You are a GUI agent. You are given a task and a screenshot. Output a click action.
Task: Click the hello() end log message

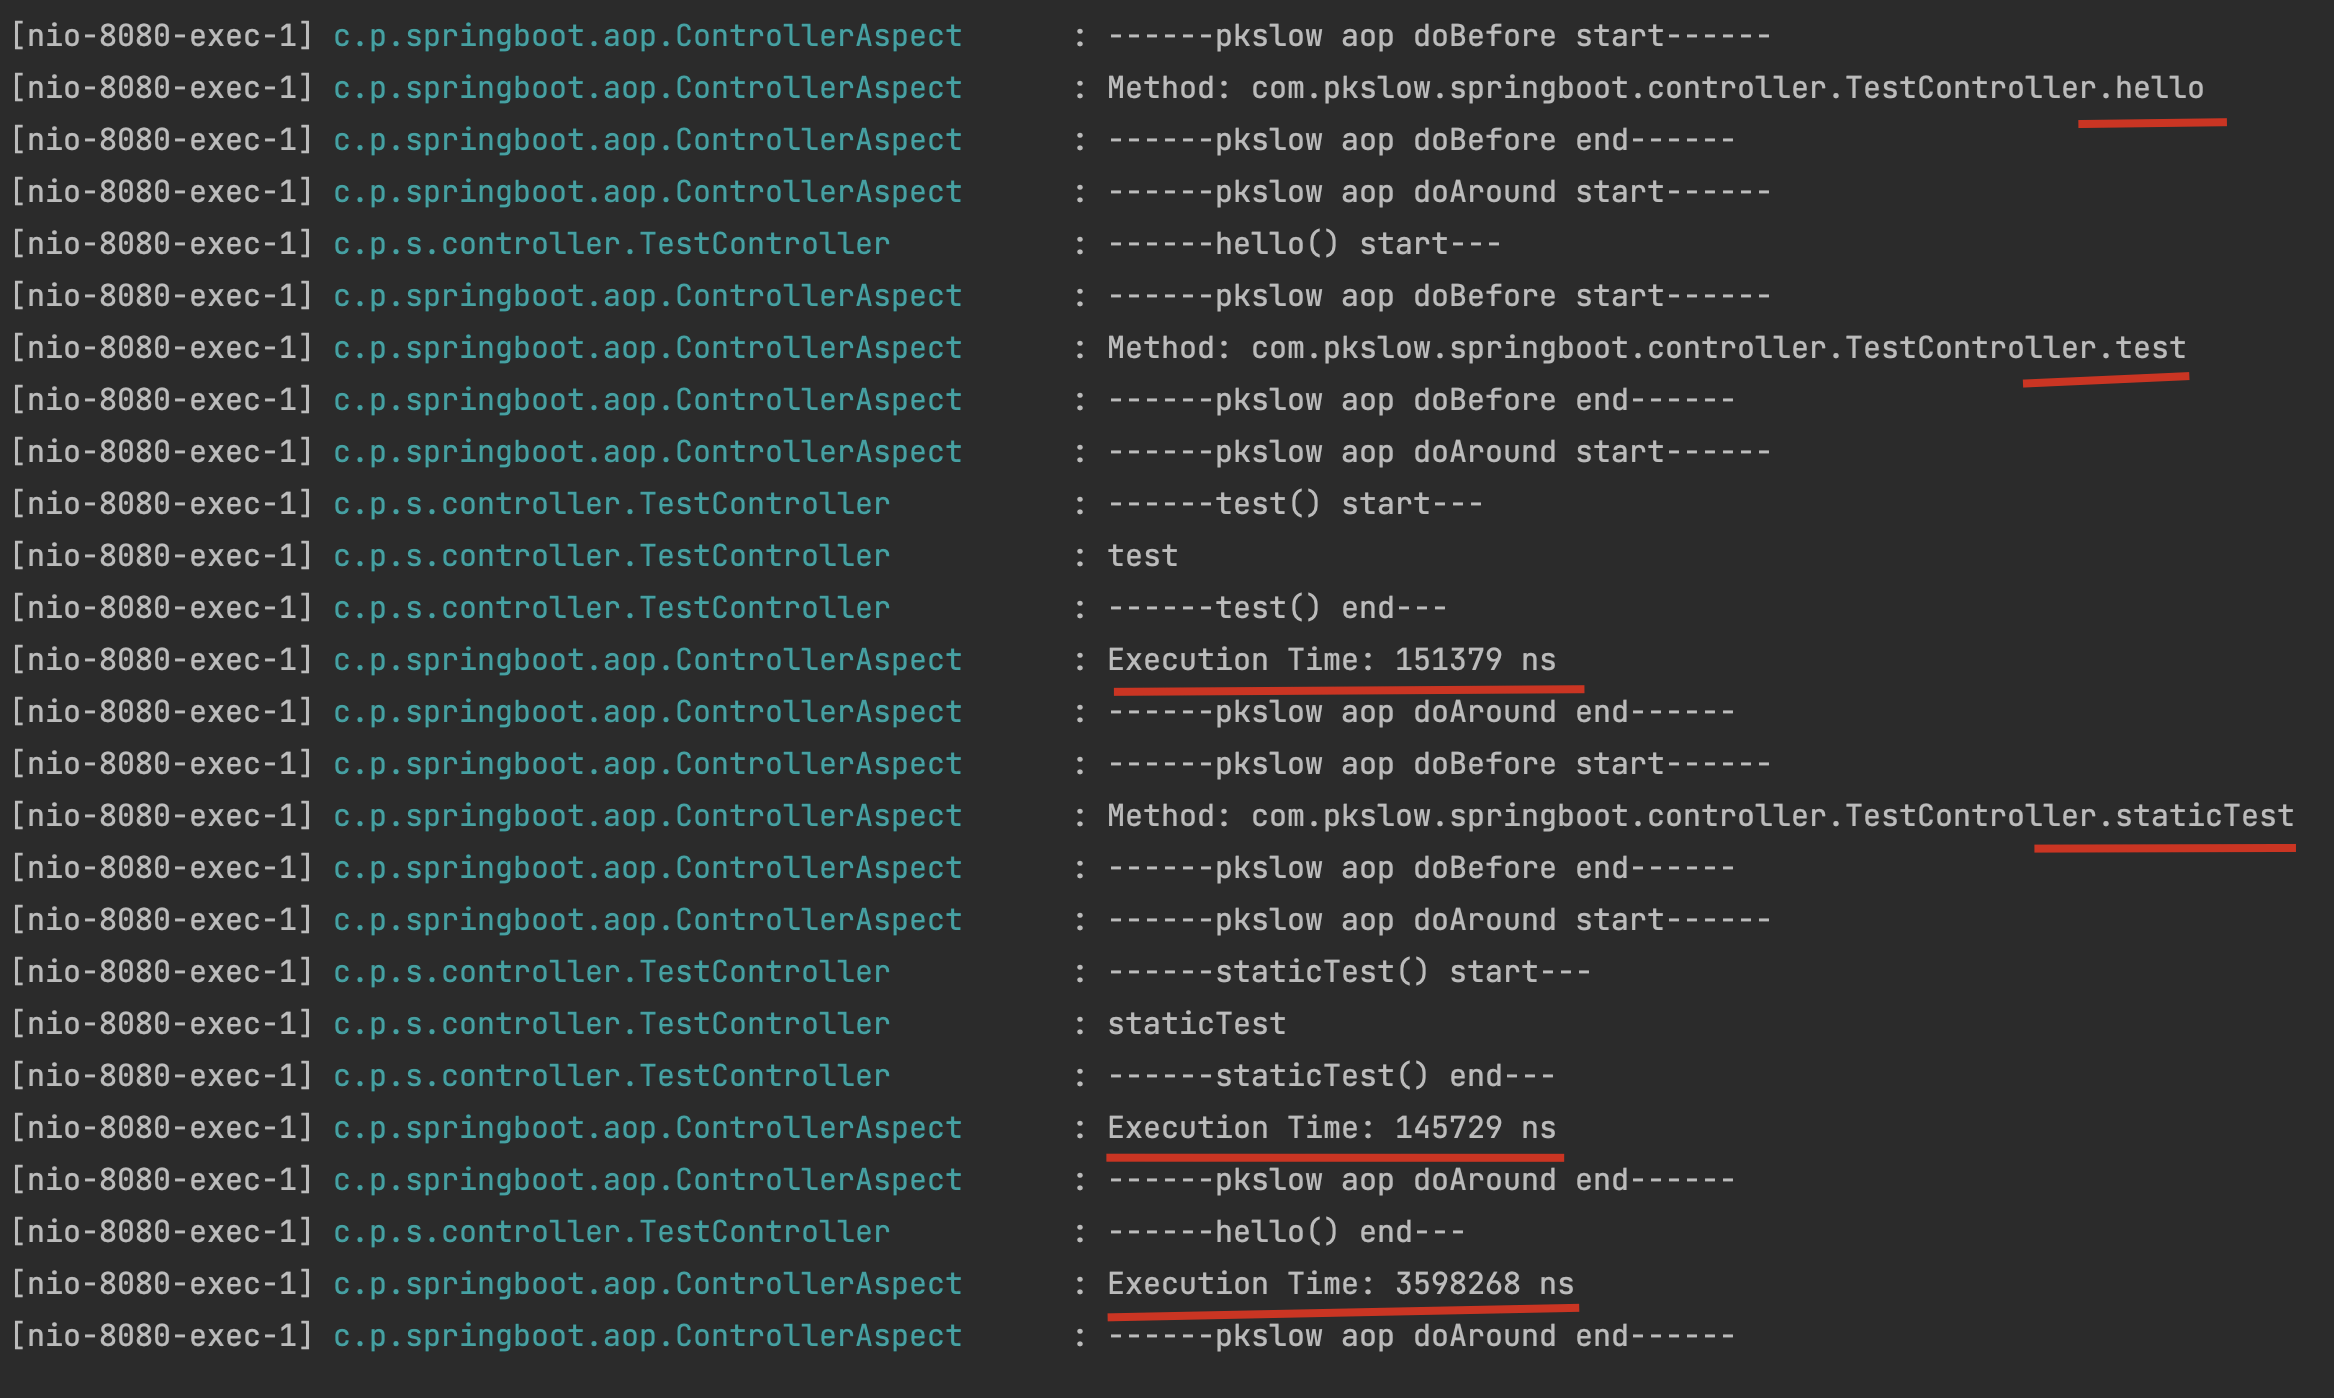point(1286,1232)
